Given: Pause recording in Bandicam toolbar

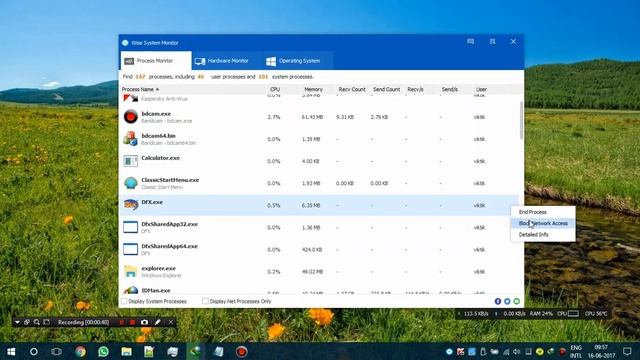Looking at the screenshot, I should [122, 322].
